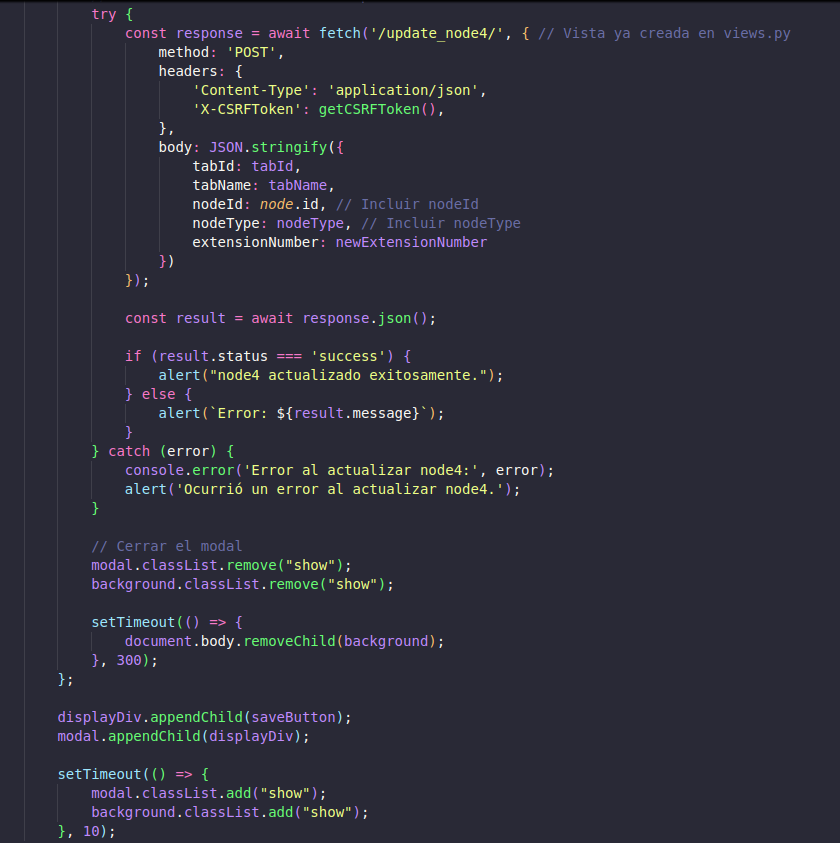Click the comment 'Vista ya creada en views.py'
This screenshot has width=840, height=843.
pos(664,33)
